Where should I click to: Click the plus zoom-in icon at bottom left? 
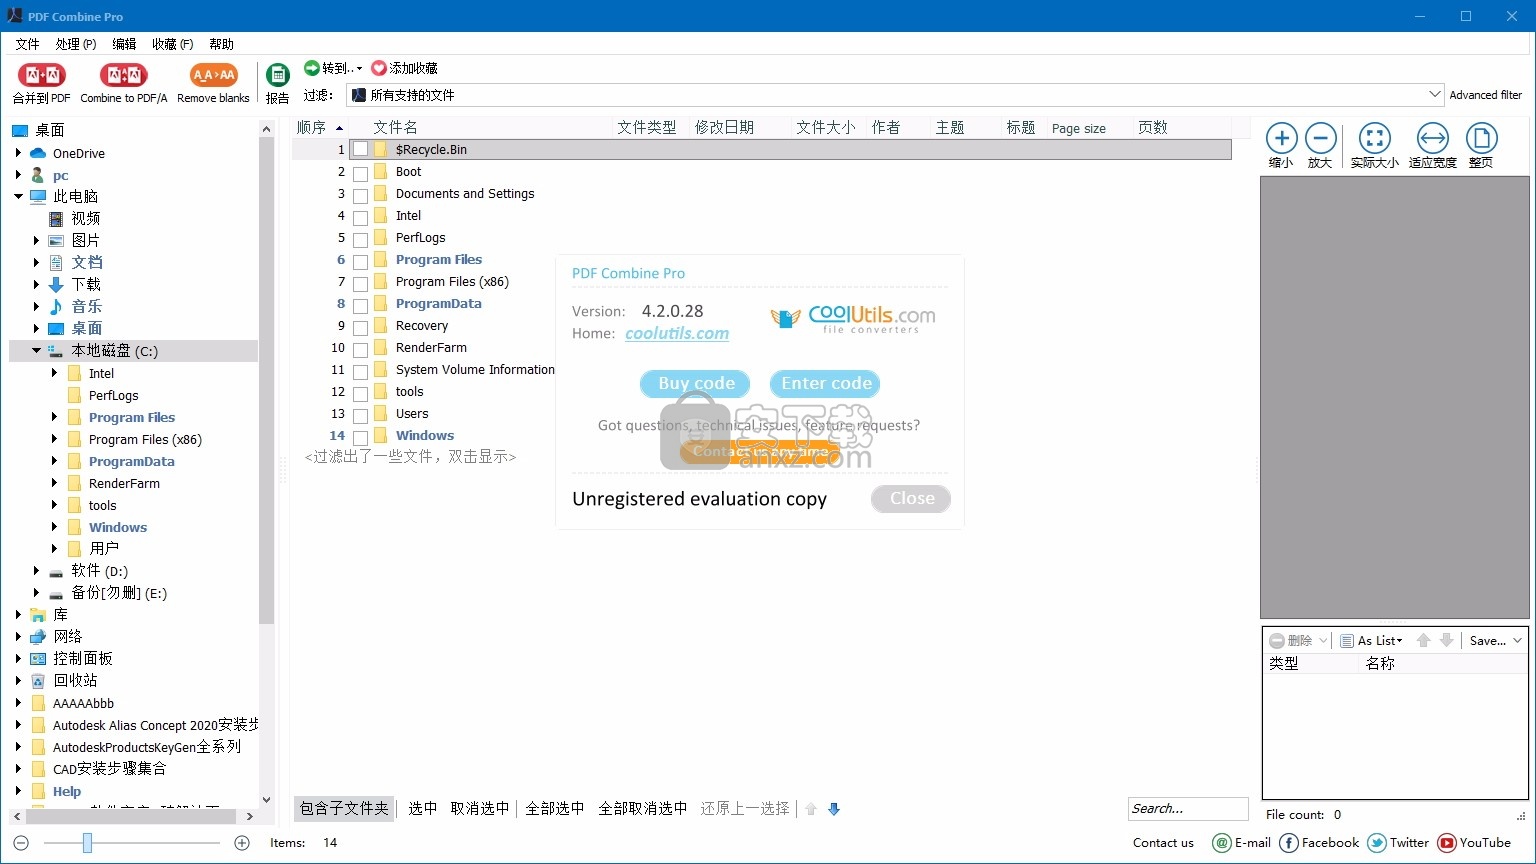coord(242,843)
